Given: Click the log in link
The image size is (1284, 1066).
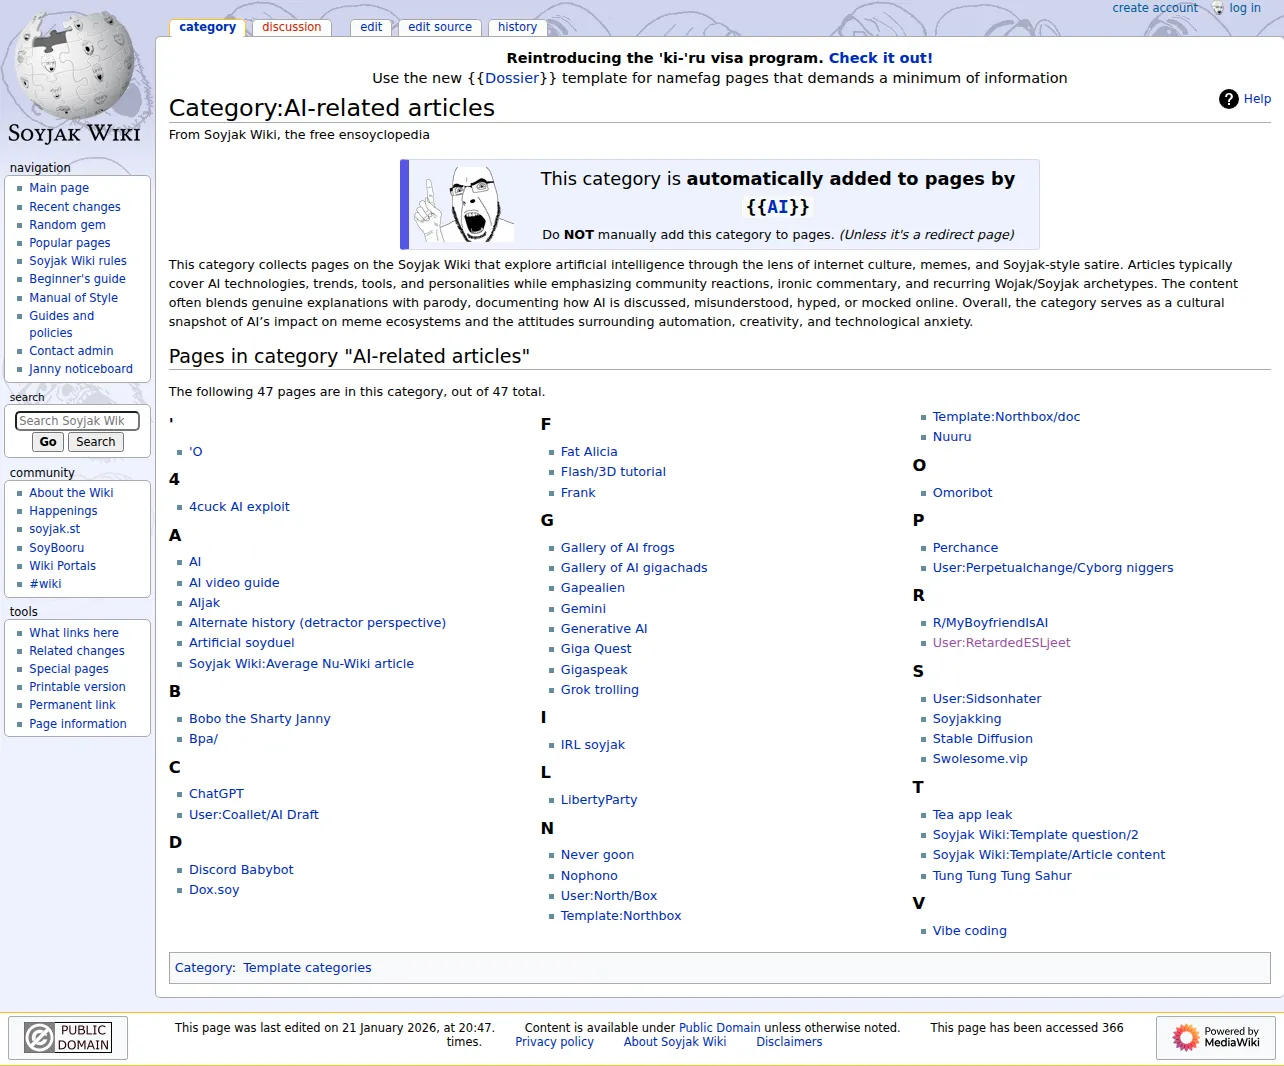Looking at the screenshot, I should pyautogui.click(x=1245, y=8).
